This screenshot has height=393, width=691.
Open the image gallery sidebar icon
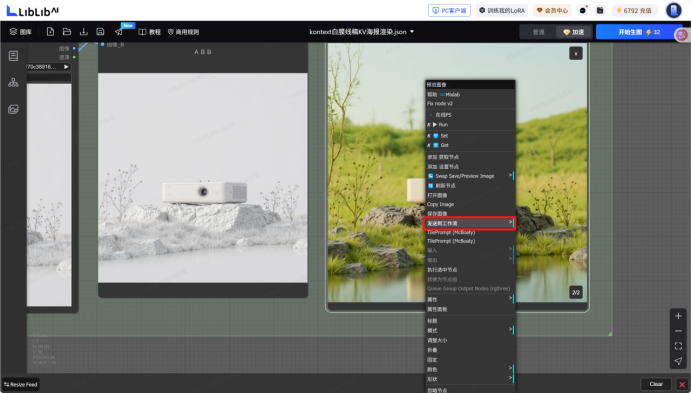(x=13, y=109)
